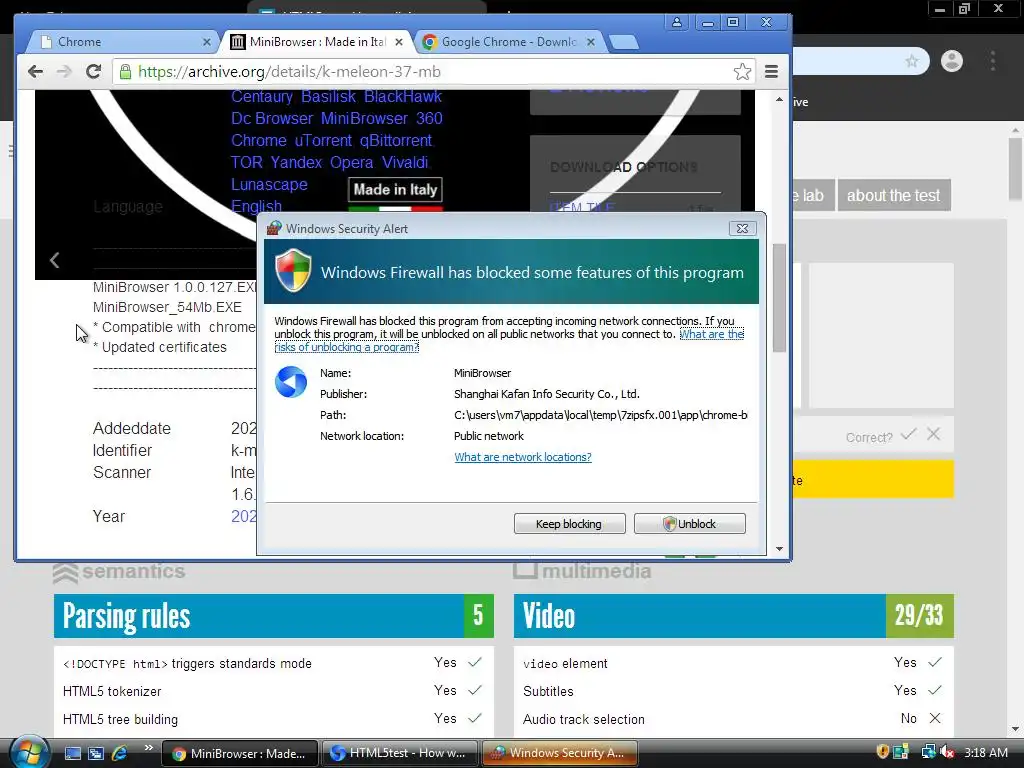
Task: Click the Unblock button
Action: (x=690, y=524)
